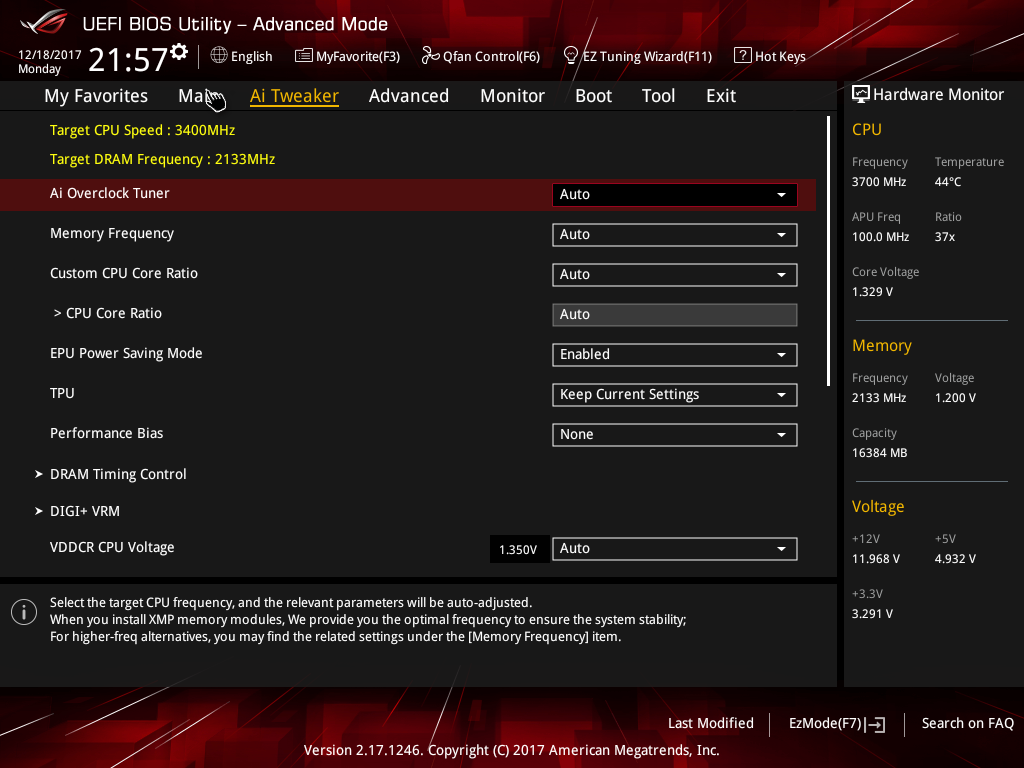Screen dimensions: 1024x768
Task: Switch to My Favorites tab
Action: click(x=96, y=96)
